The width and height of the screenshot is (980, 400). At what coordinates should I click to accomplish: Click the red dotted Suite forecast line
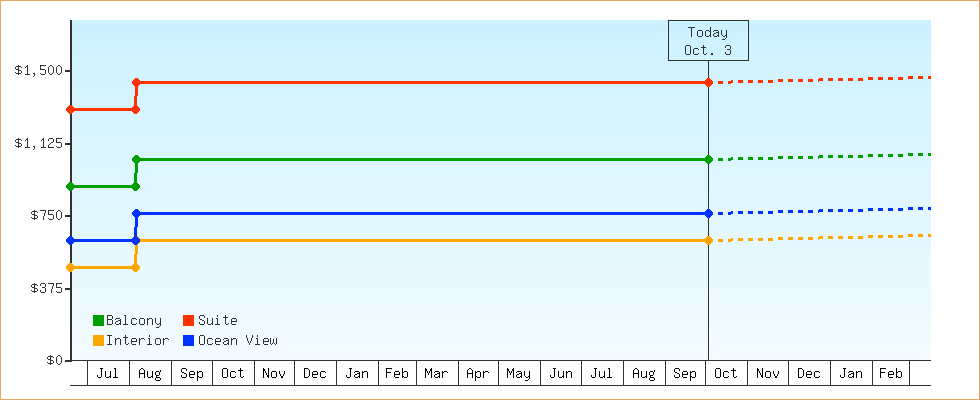[820, 79]
